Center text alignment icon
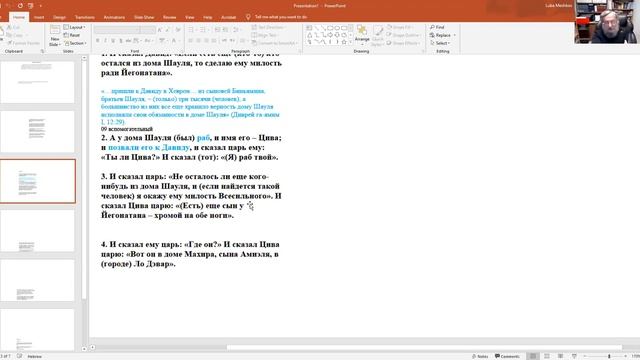640x360 pixels. 198,40
